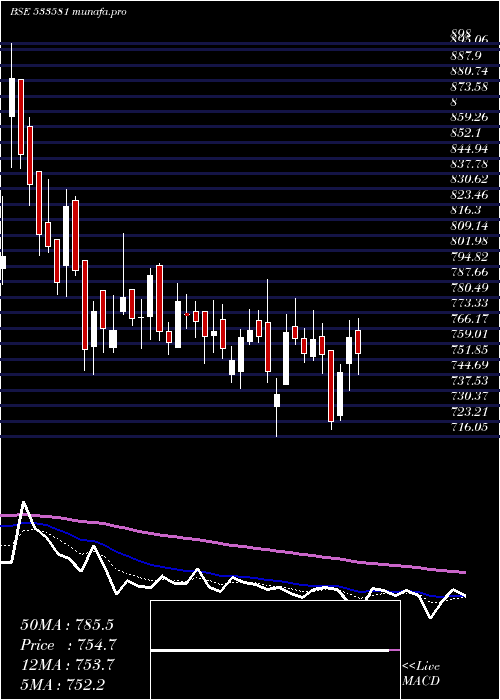This screenshot has width=500, height=700.
Task: Click the 716.05 price level label
Action: [469, 427]
